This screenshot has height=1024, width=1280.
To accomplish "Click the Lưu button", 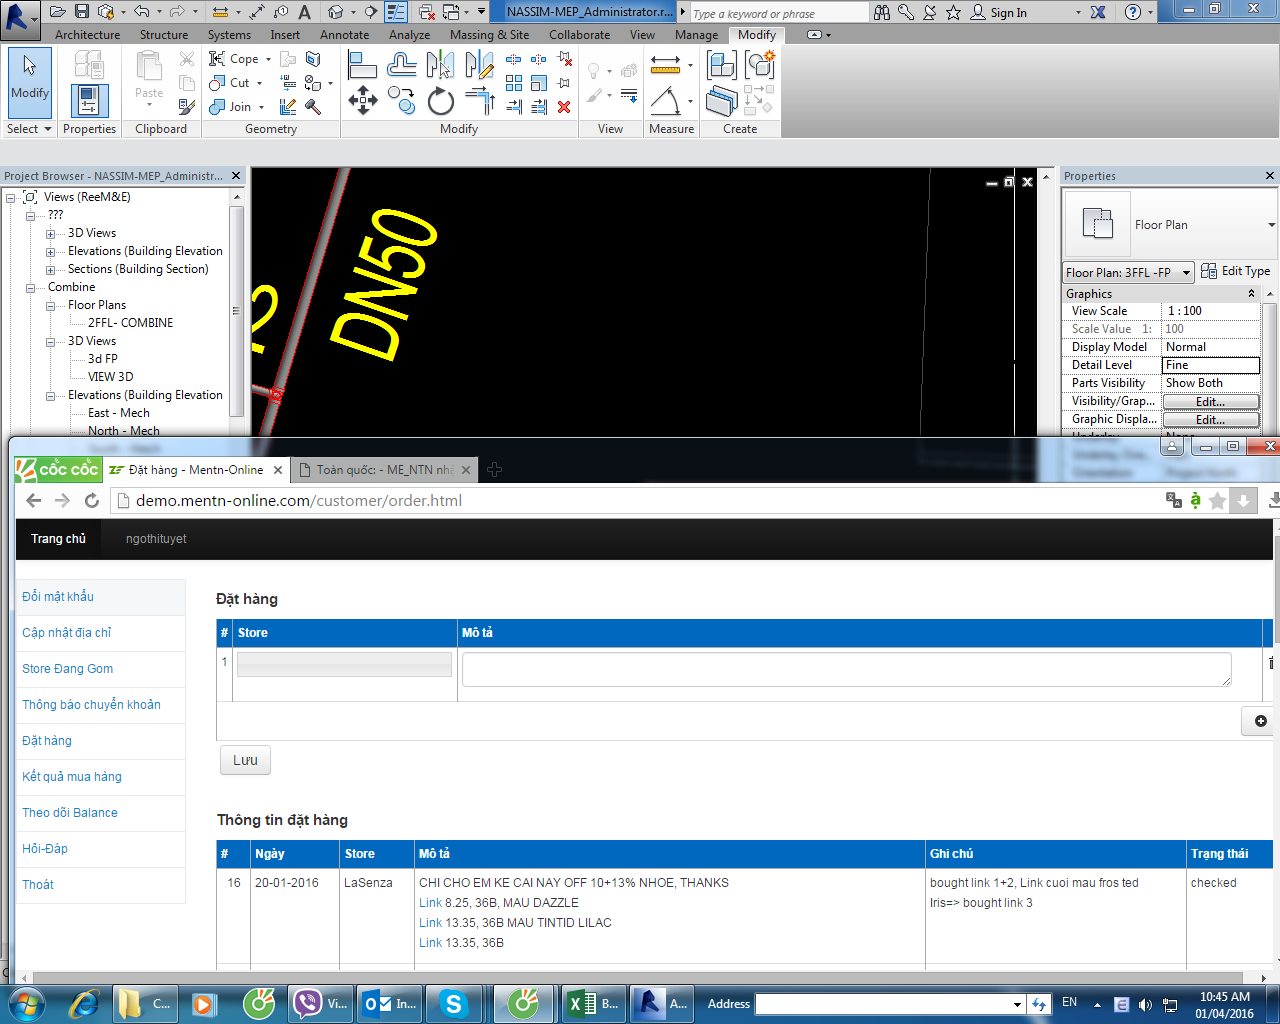I will [x=245, y=760].
